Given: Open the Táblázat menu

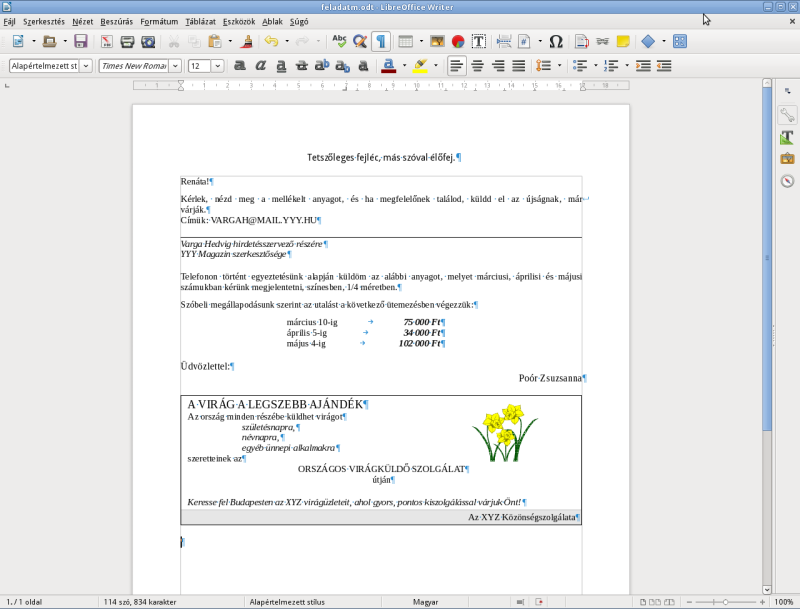Looking at the screenshot, I should click(x=201, y=21).
